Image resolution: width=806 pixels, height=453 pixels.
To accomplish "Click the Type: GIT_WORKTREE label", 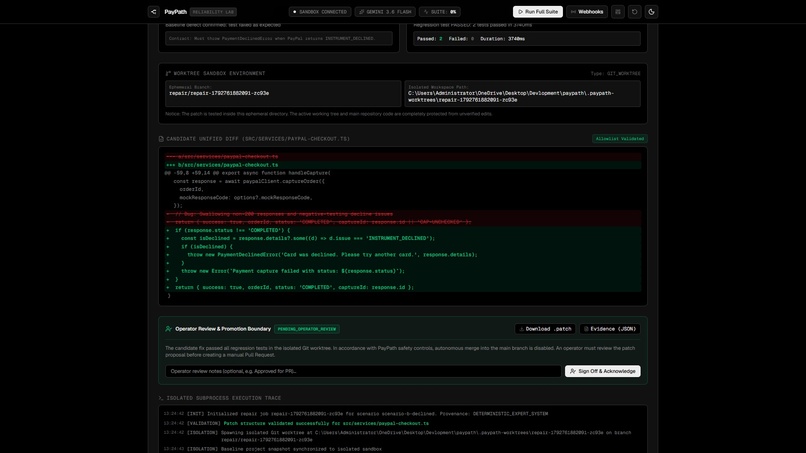I will [615, 74].
